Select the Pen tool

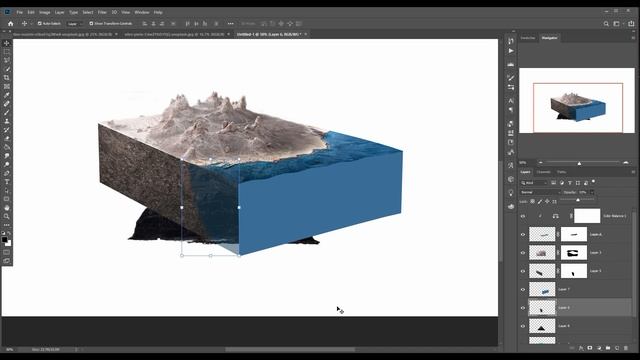tap(7, 173)
